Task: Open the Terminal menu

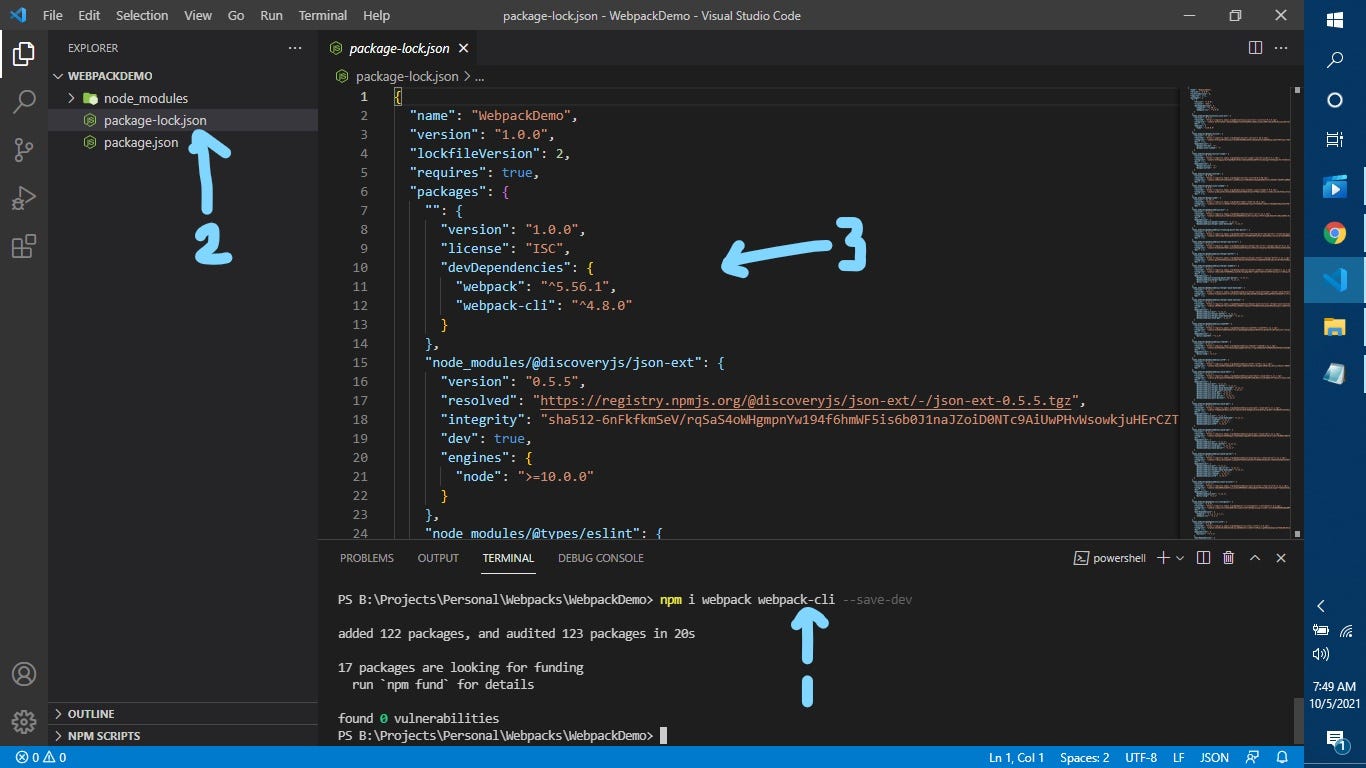Action: pyautogui.click(x=323, y=15)
